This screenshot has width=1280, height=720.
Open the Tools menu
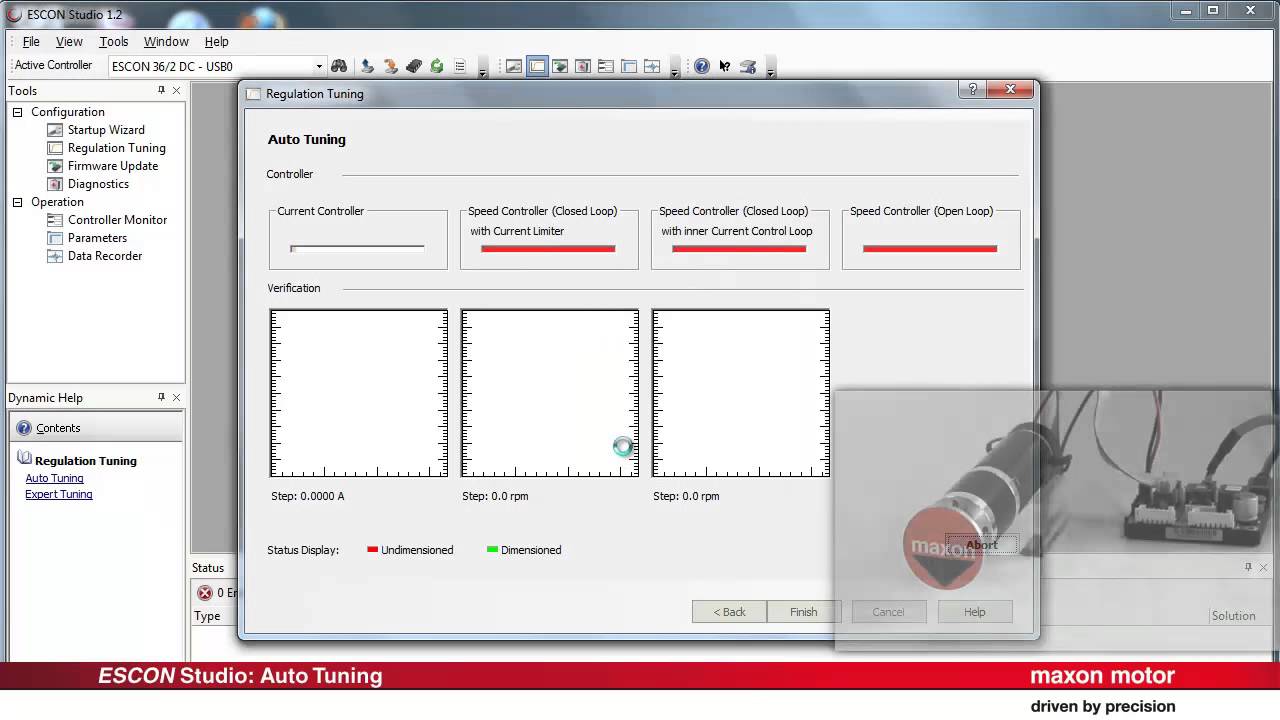click(114, 42)
